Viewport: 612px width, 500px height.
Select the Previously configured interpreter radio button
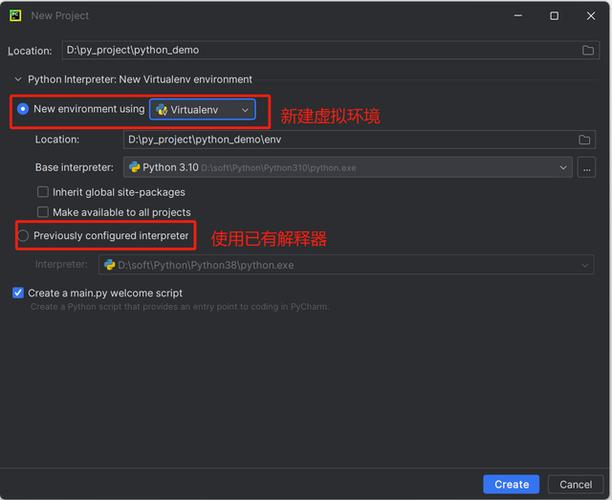(23, 236)
